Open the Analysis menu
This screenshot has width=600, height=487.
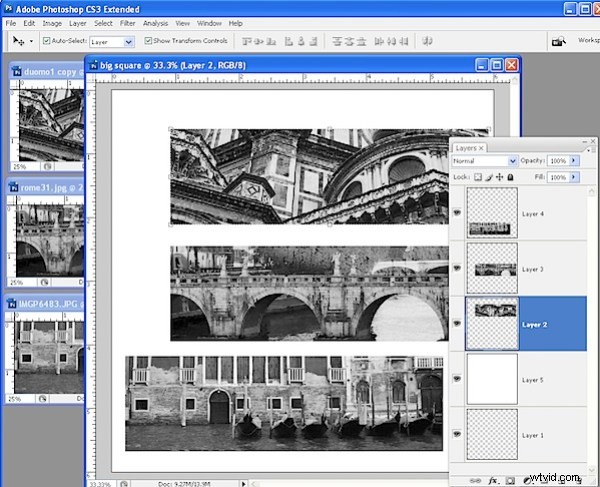pyautogui.click(x=156, y=22)
